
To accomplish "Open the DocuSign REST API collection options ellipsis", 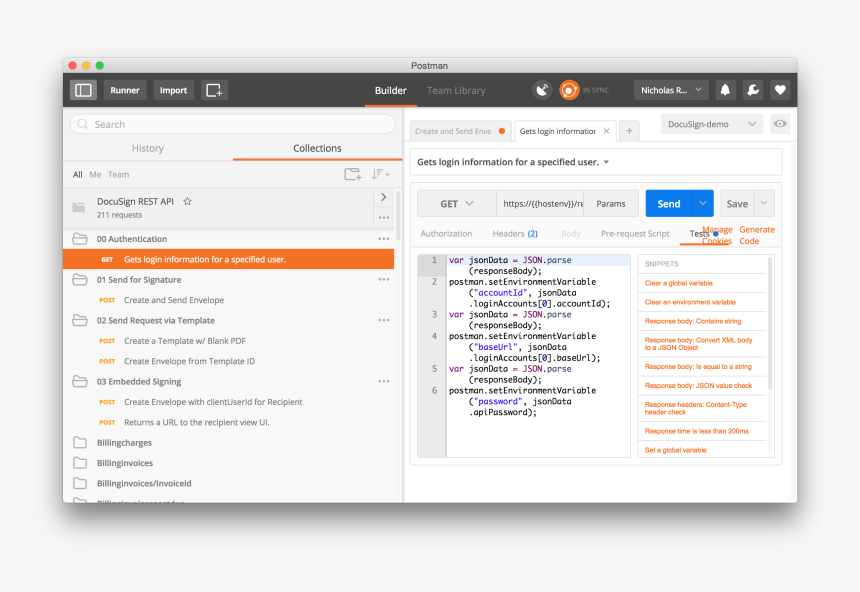I will 383,218.
